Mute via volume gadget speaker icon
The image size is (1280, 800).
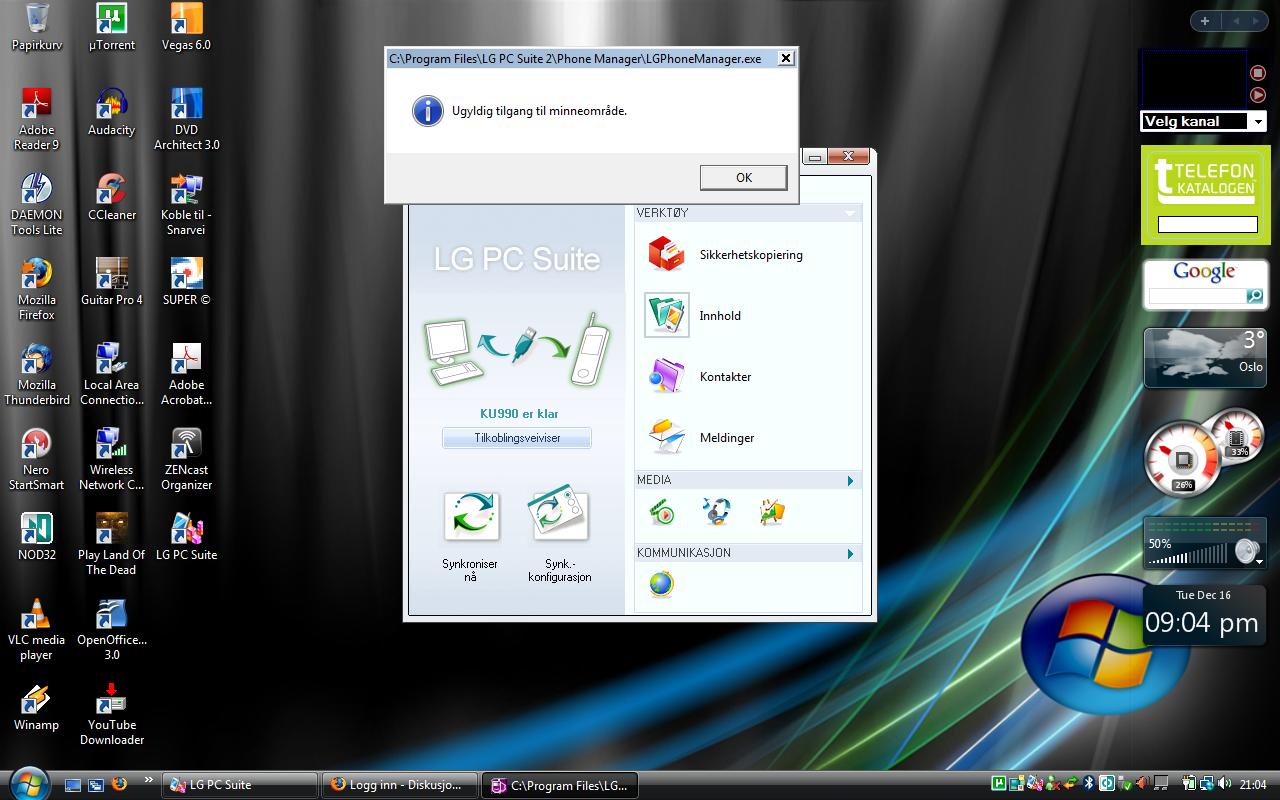(1245, 550)
